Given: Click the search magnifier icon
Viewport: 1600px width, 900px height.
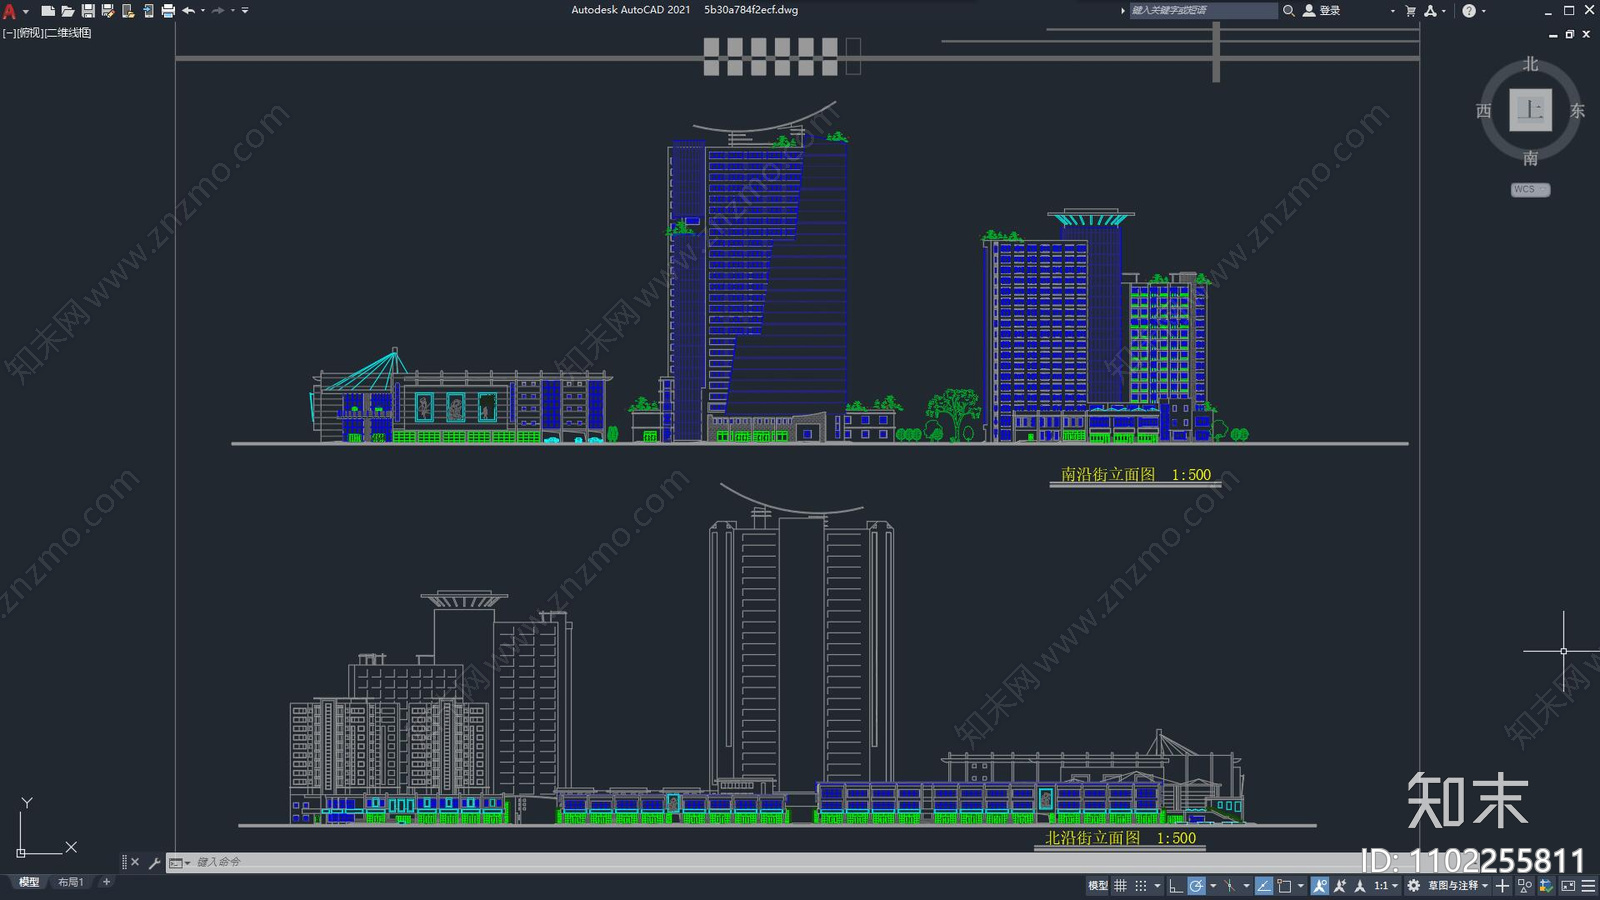Looking at the screenshot, I should tap(1289, 11).
